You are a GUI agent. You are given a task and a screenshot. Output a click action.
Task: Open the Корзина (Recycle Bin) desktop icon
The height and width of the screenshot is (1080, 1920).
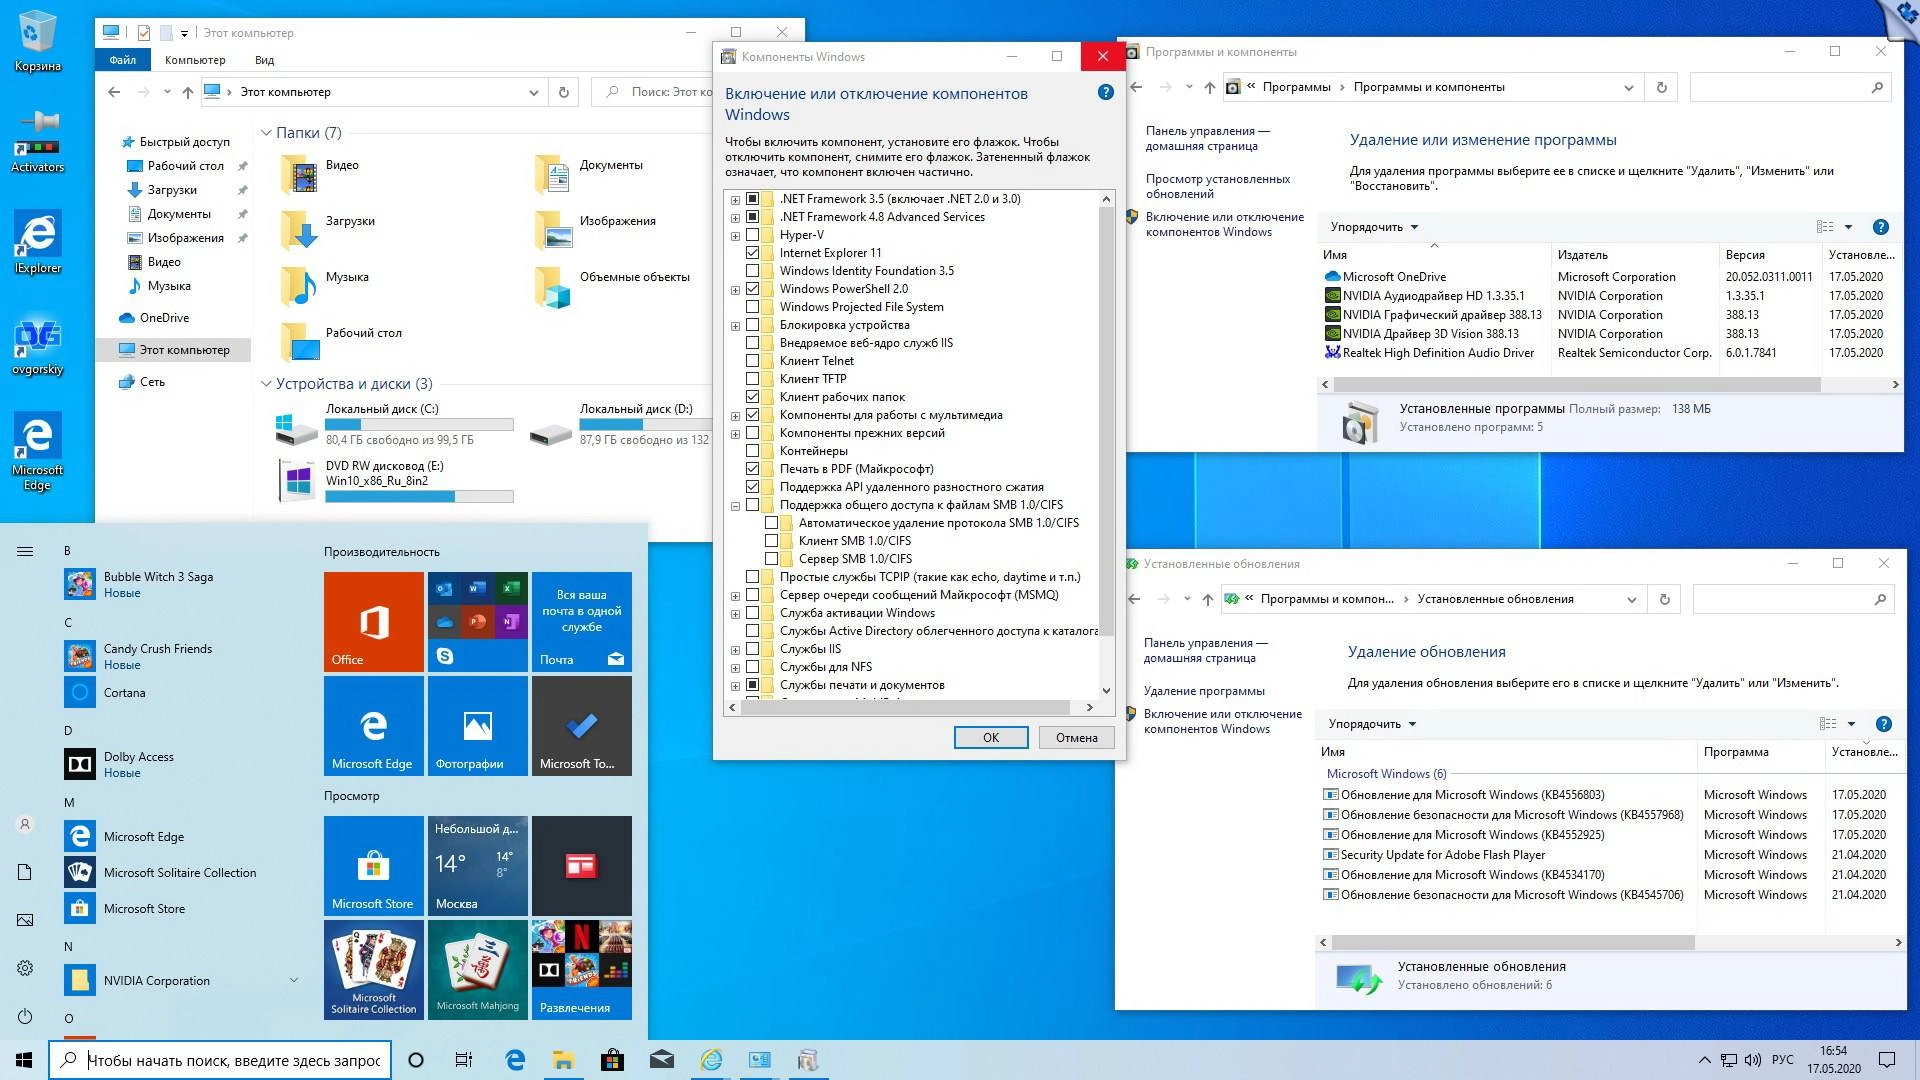coord(38,30)
